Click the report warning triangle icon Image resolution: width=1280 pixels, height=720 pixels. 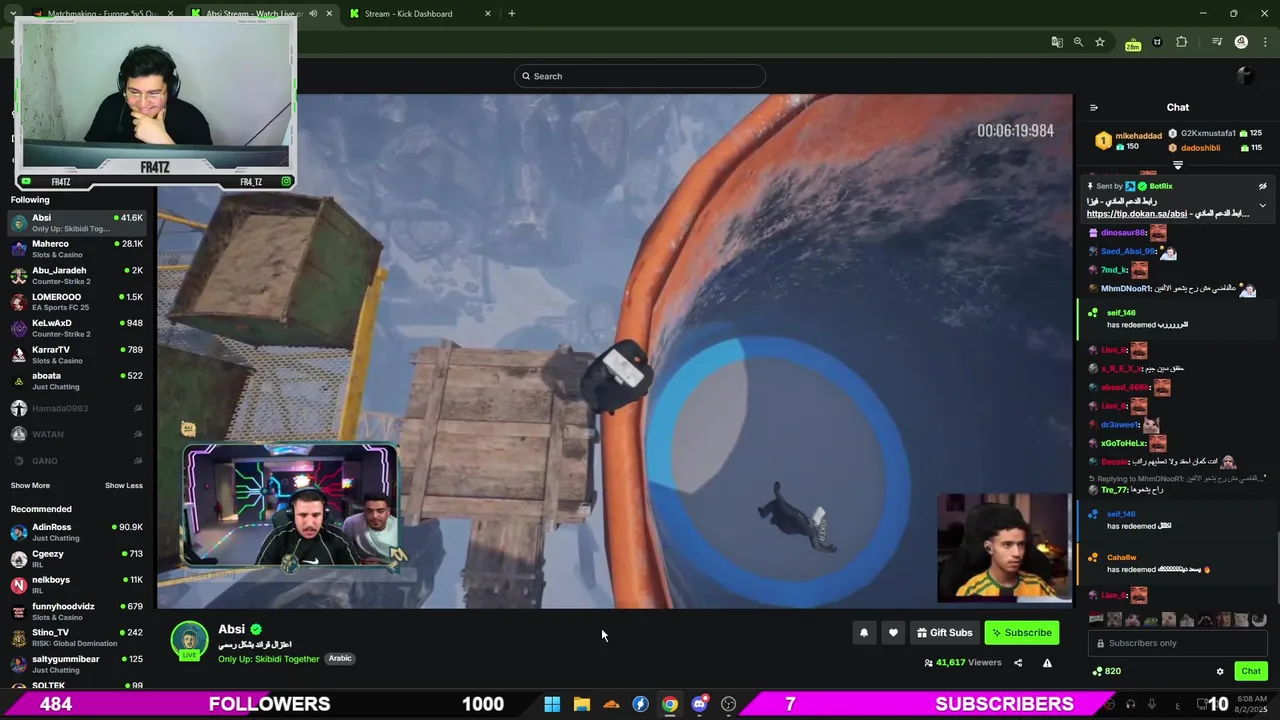tap(1047, 662)
